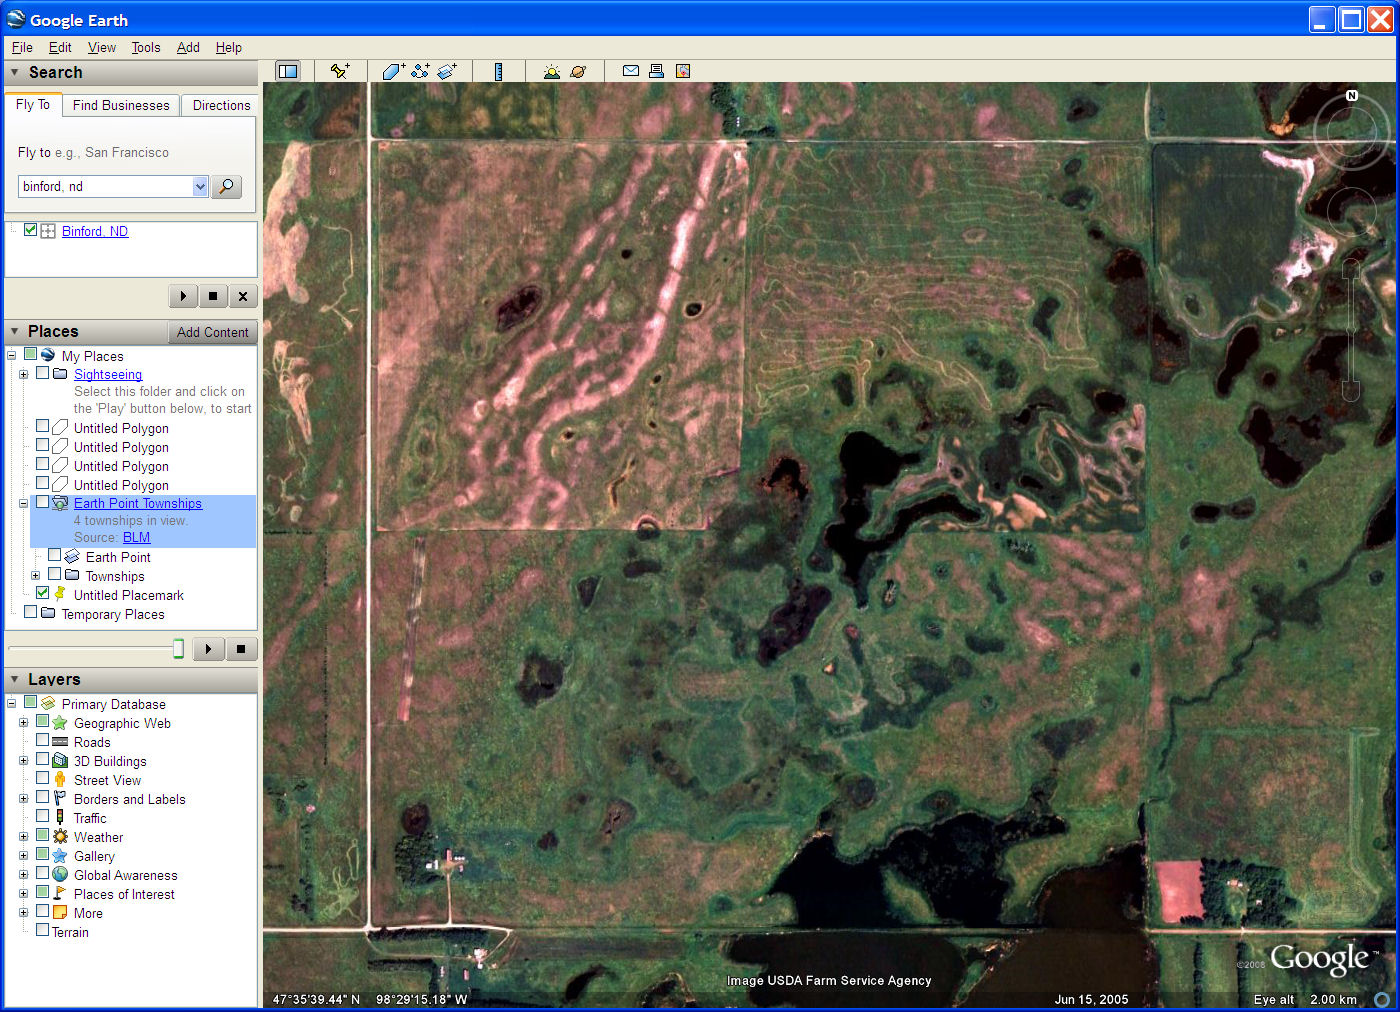Enable the Traffic layer checkbox
Image resolution: width=1400 pixels, height=1012 pixels.
[42, 817]
